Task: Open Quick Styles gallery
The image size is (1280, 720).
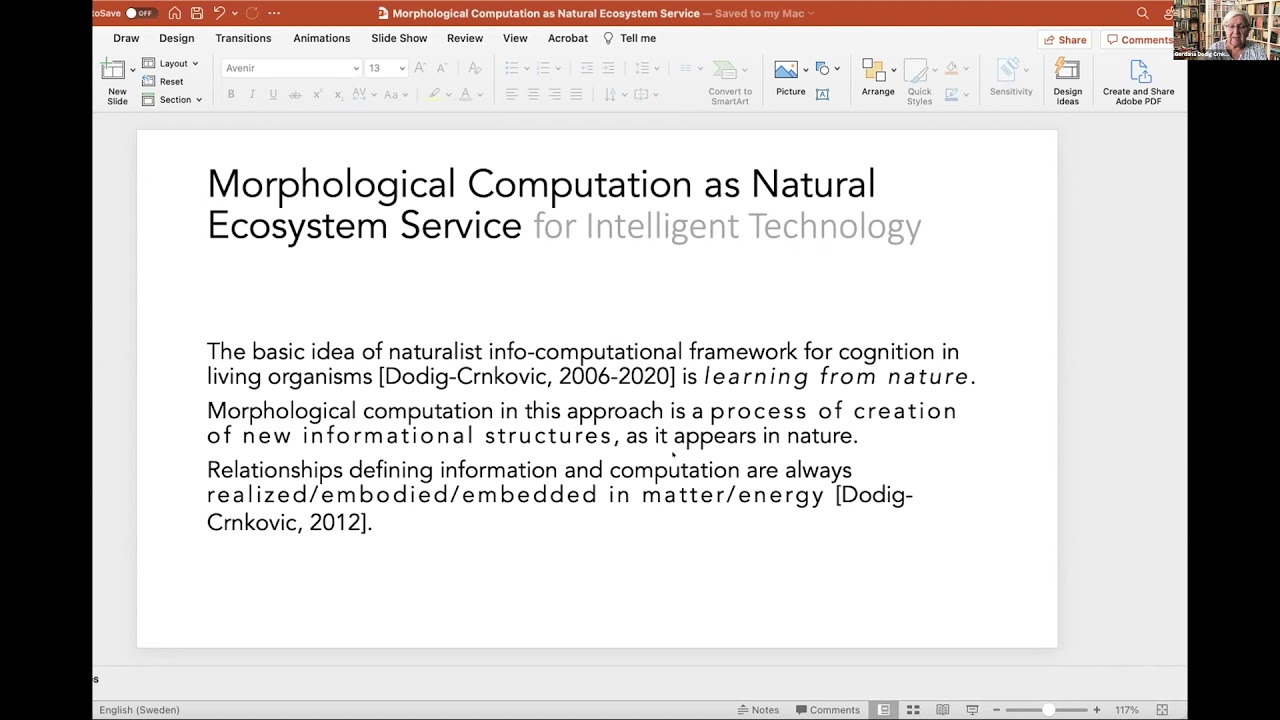Action: pyautogui.click(x=919, y=82)
